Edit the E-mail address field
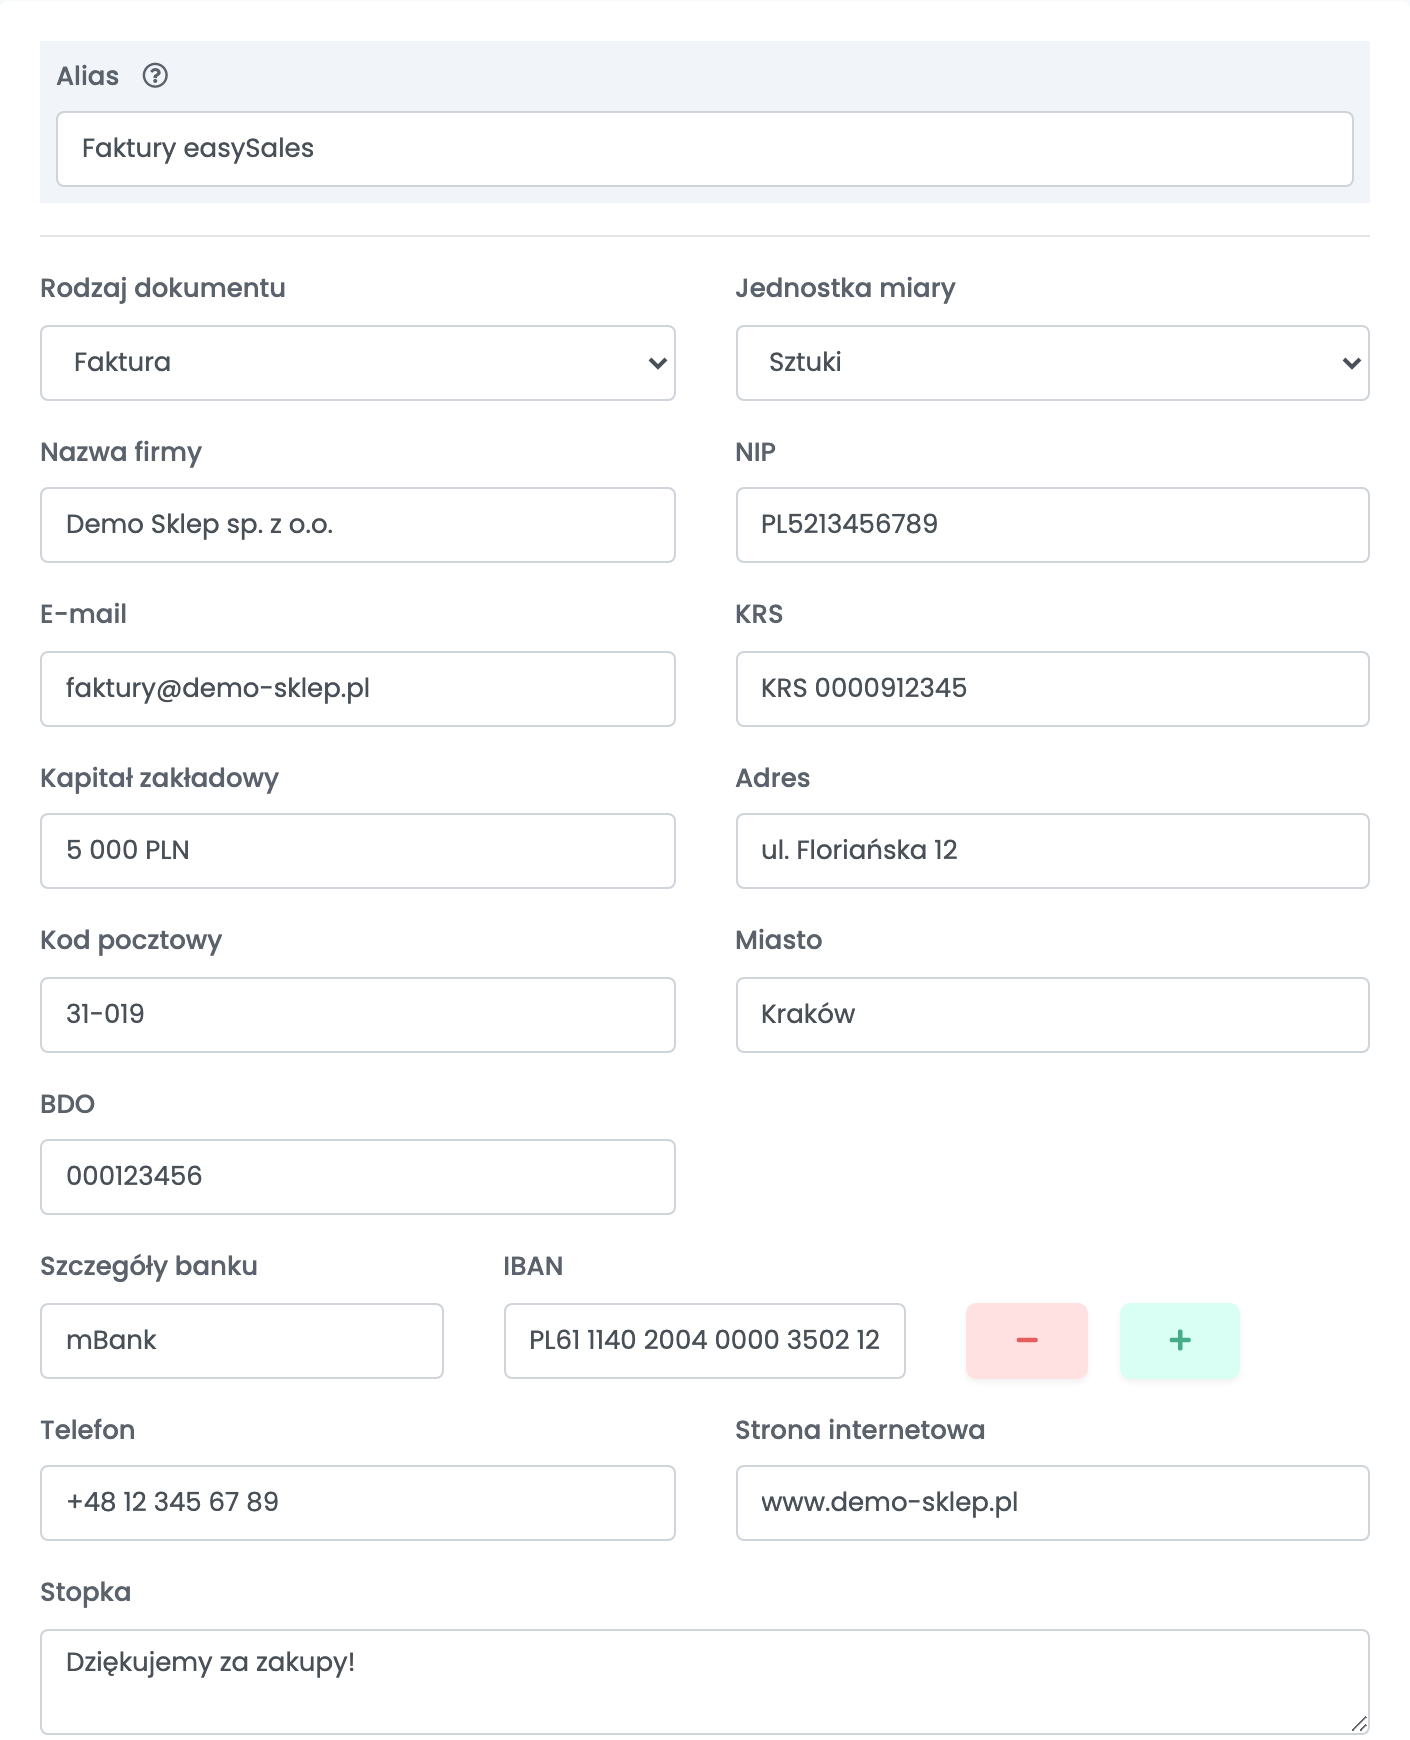Image resolution: width=1410 pixels, height=1740 pixels. (358, 689)
